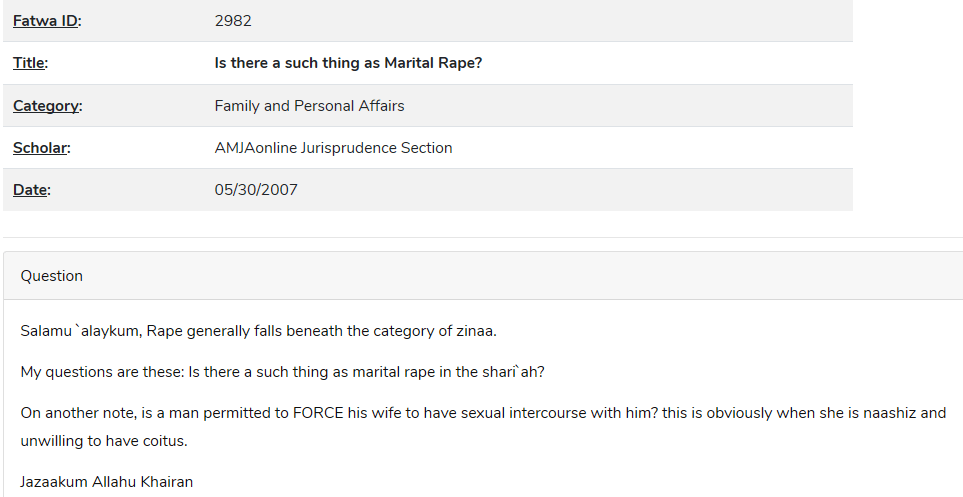Viewport: 963px width, 497px height.
Task: Select Family and Personal Affairs category value
Action: 309,106
